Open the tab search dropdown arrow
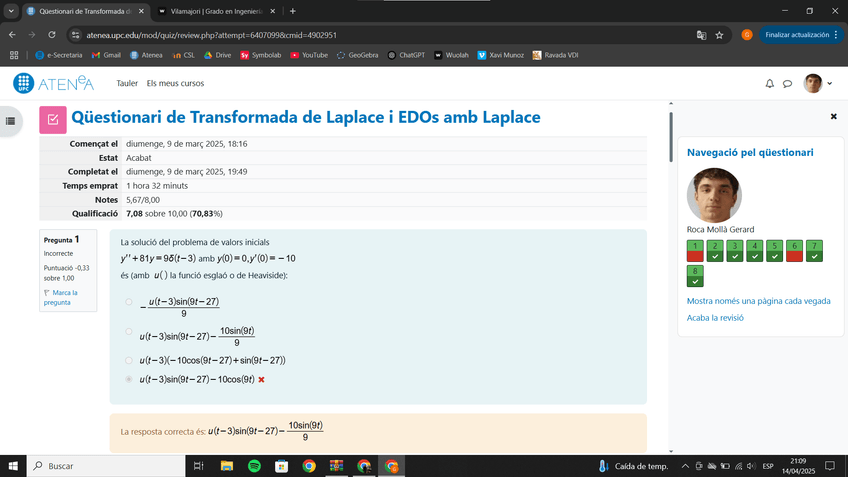 pos(11,11)
